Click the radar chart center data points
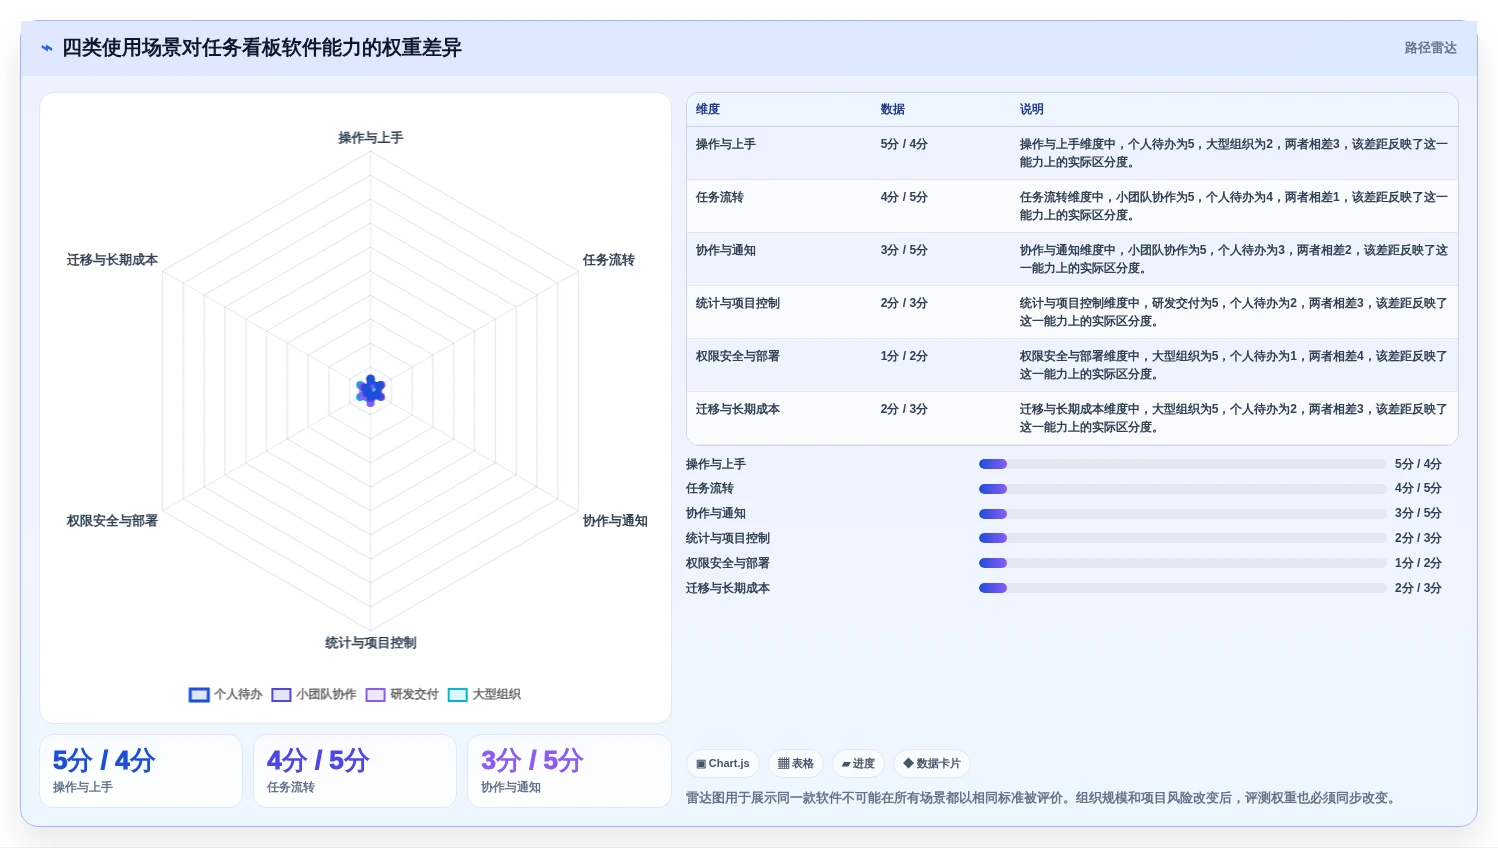Viewport: 1498px width, 848px height. tap(371, 391)
